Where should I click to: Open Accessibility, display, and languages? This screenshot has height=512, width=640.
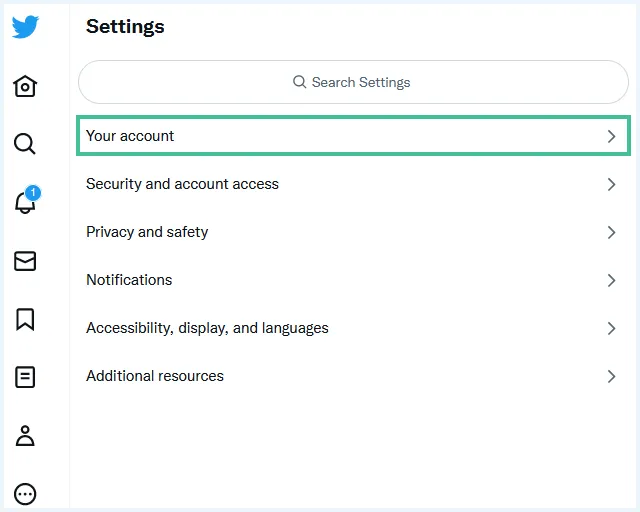(x=353, y=328)
